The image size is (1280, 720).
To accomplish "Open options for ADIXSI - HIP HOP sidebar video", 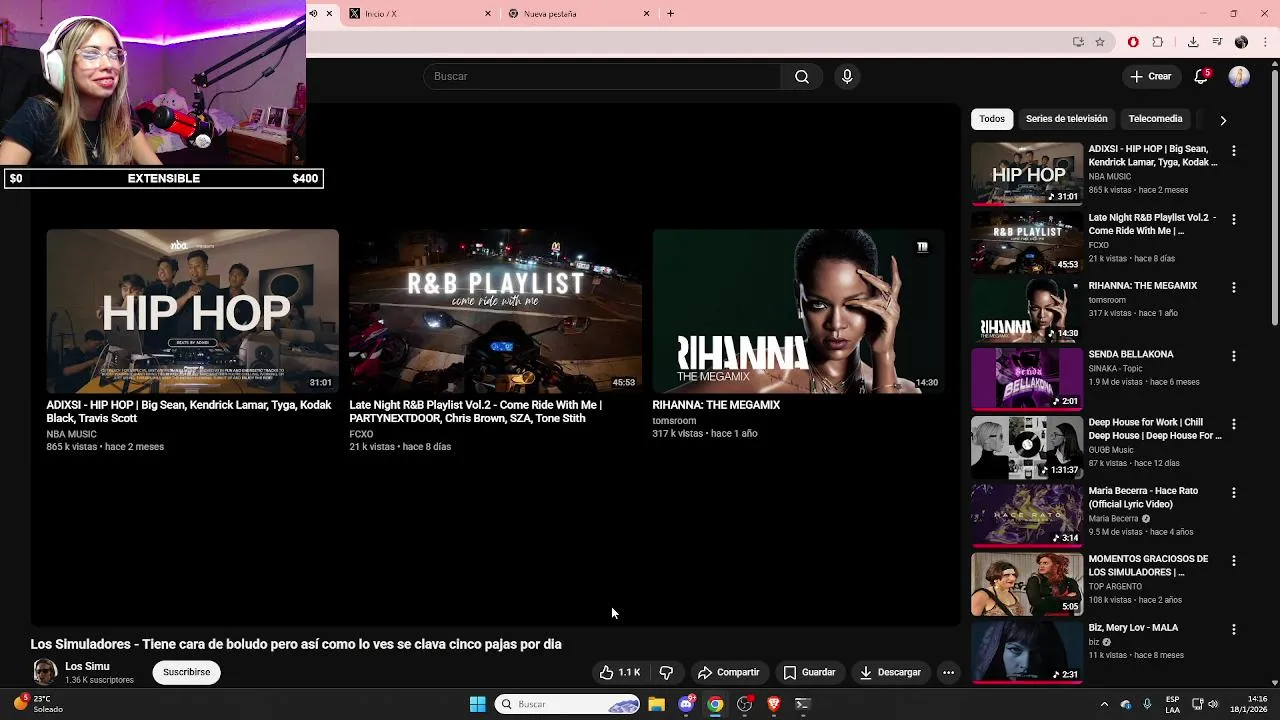I will pyautogui.click(x=1233, y=151).
